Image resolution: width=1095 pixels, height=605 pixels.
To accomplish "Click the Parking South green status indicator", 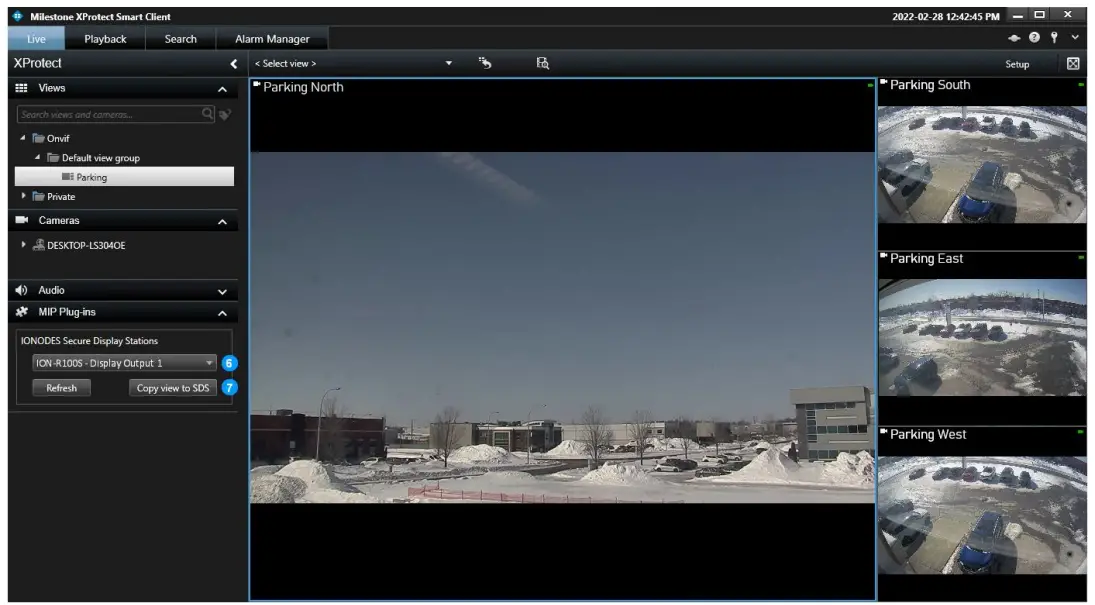I will pyautogui.click(x=1081, y=85).
